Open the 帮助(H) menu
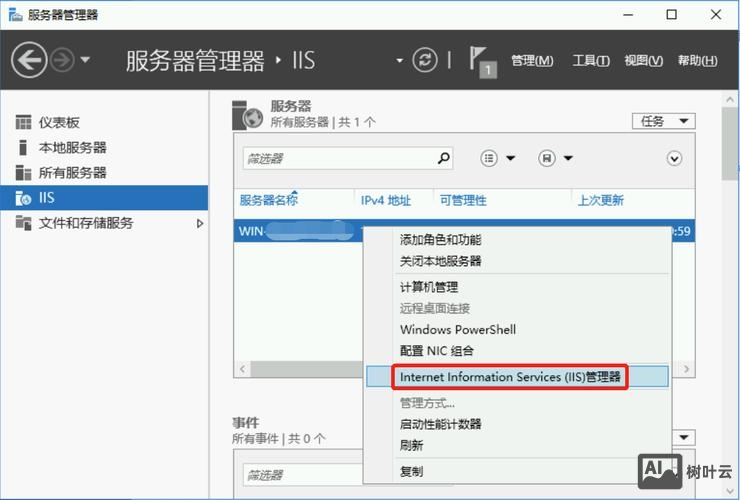 coord(698,60)
